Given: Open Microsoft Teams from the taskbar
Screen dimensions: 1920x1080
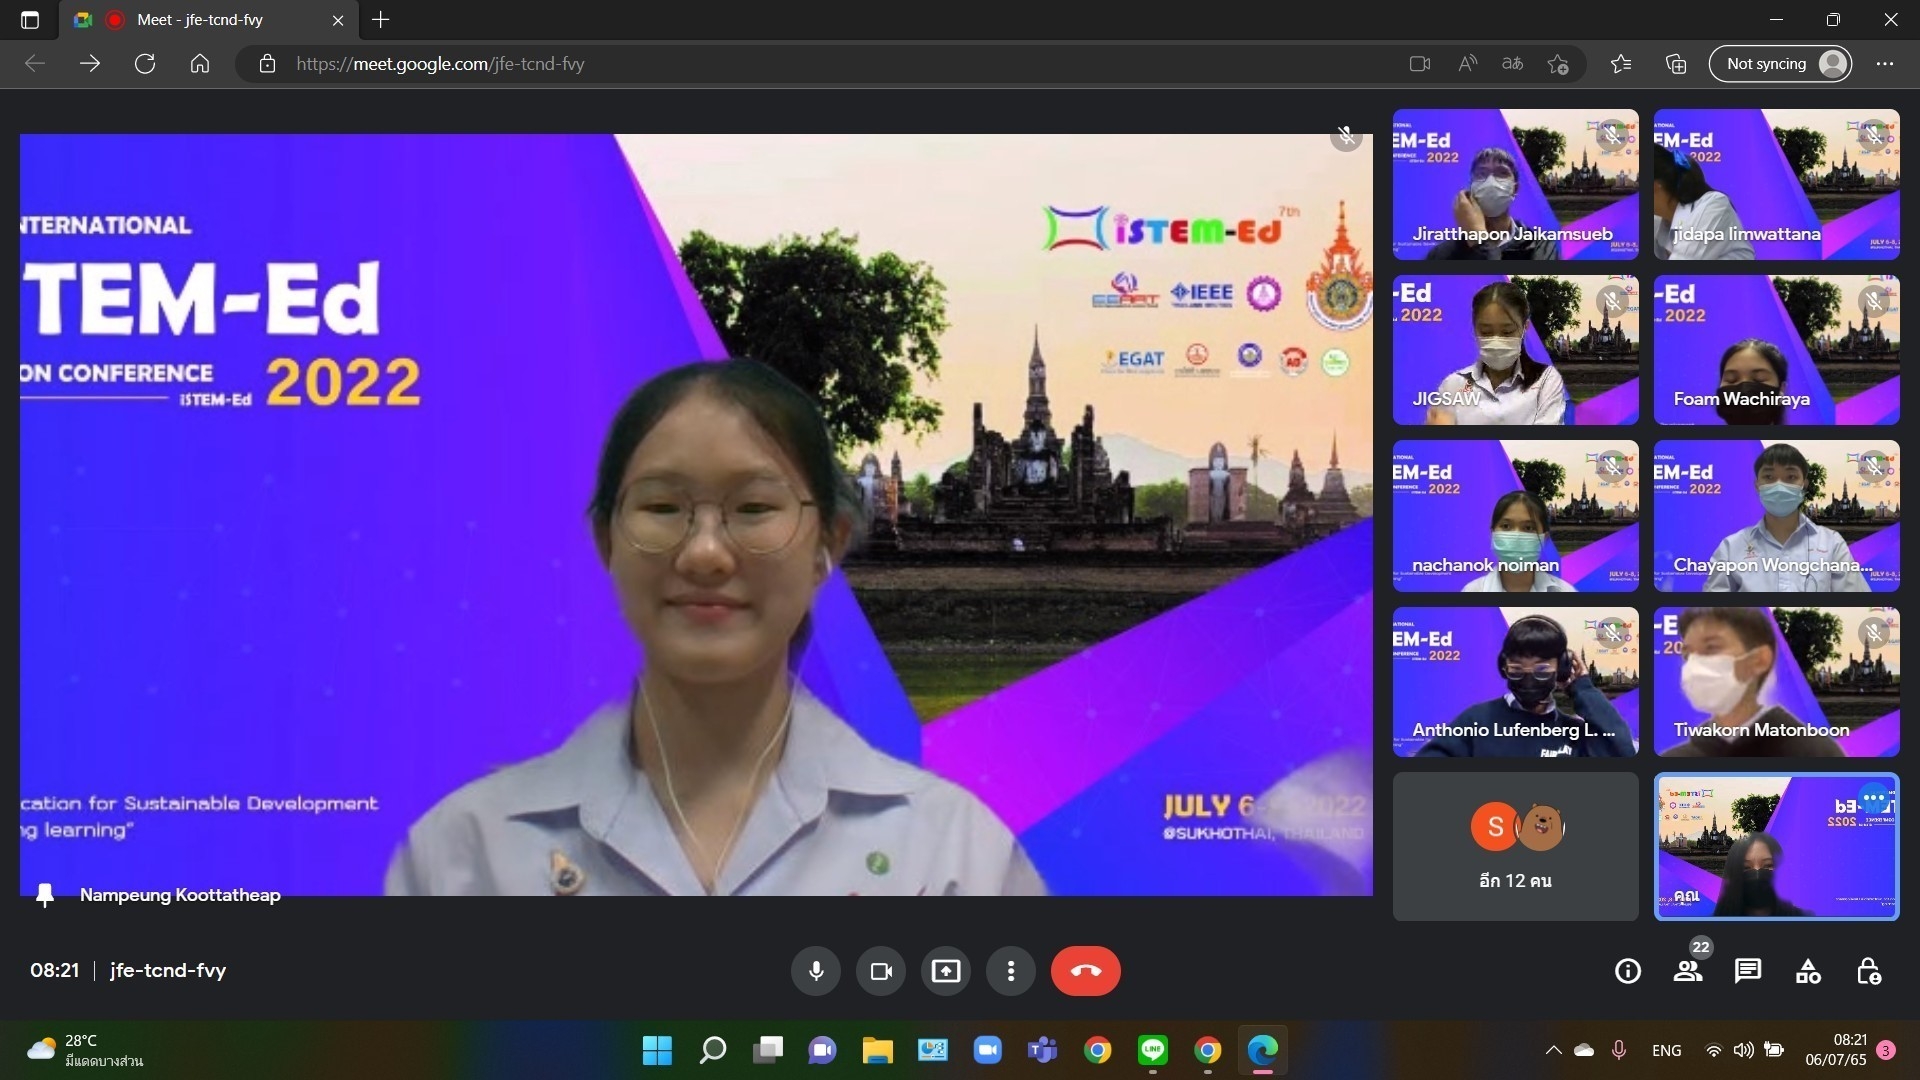Looking at the screenshot, I should pos(1043,1050).
